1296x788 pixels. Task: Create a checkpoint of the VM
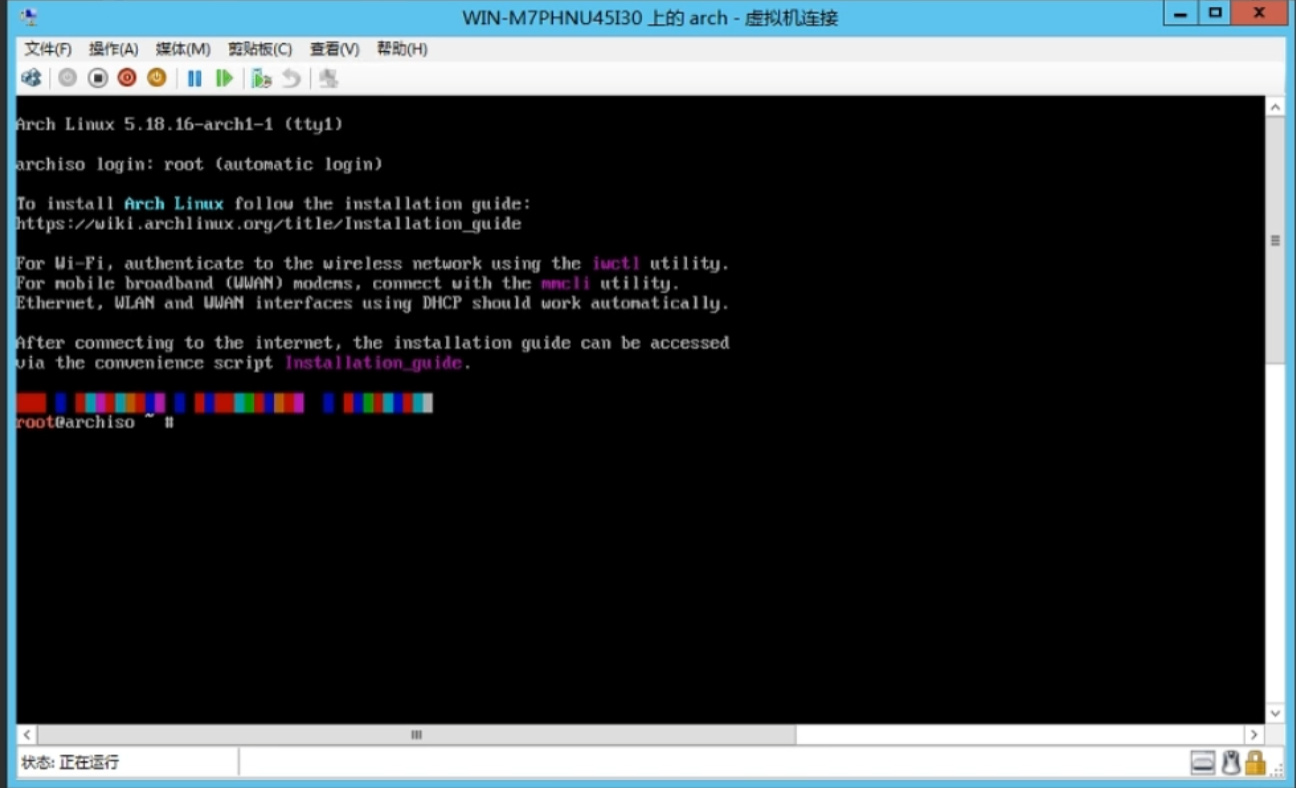tap(261, 78)
